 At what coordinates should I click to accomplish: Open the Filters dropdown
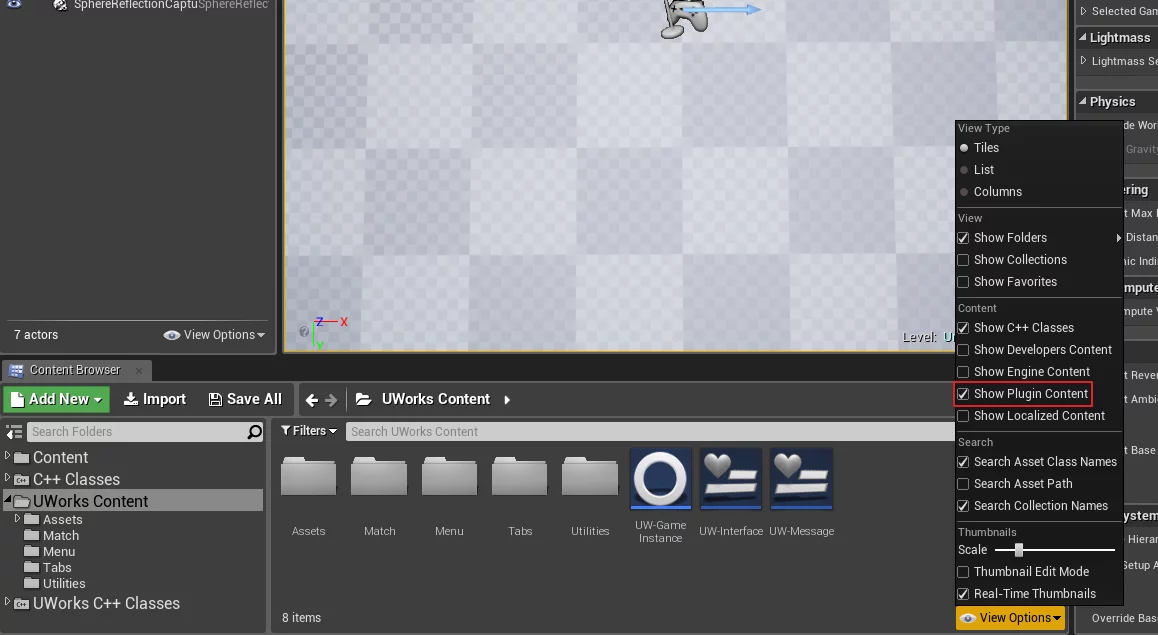(308, 431)
